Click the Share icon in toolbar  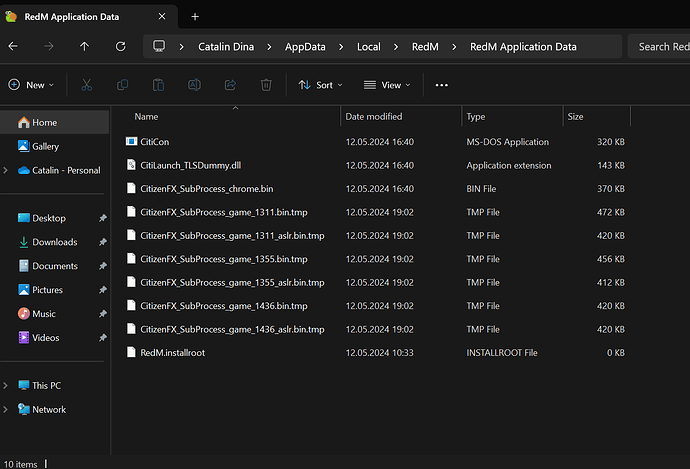(x=230, y=85)
